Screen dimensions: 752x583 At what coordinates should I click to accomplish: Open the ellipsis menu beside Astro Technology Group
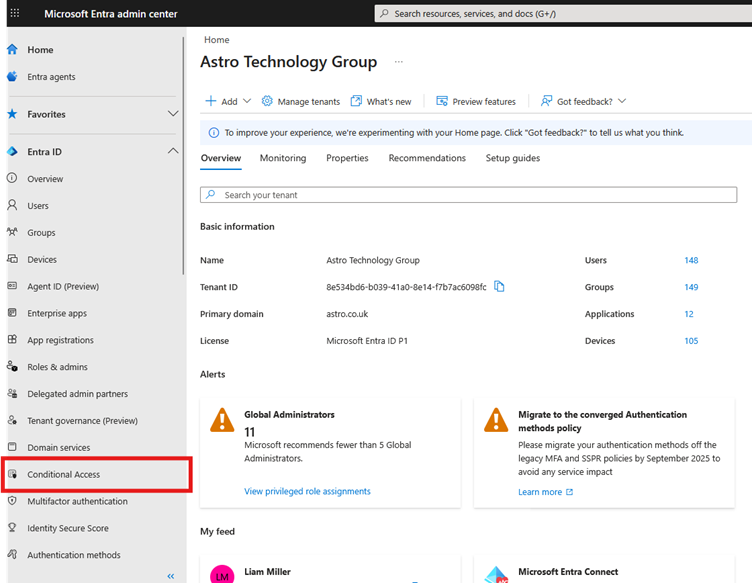coord(399,62)
